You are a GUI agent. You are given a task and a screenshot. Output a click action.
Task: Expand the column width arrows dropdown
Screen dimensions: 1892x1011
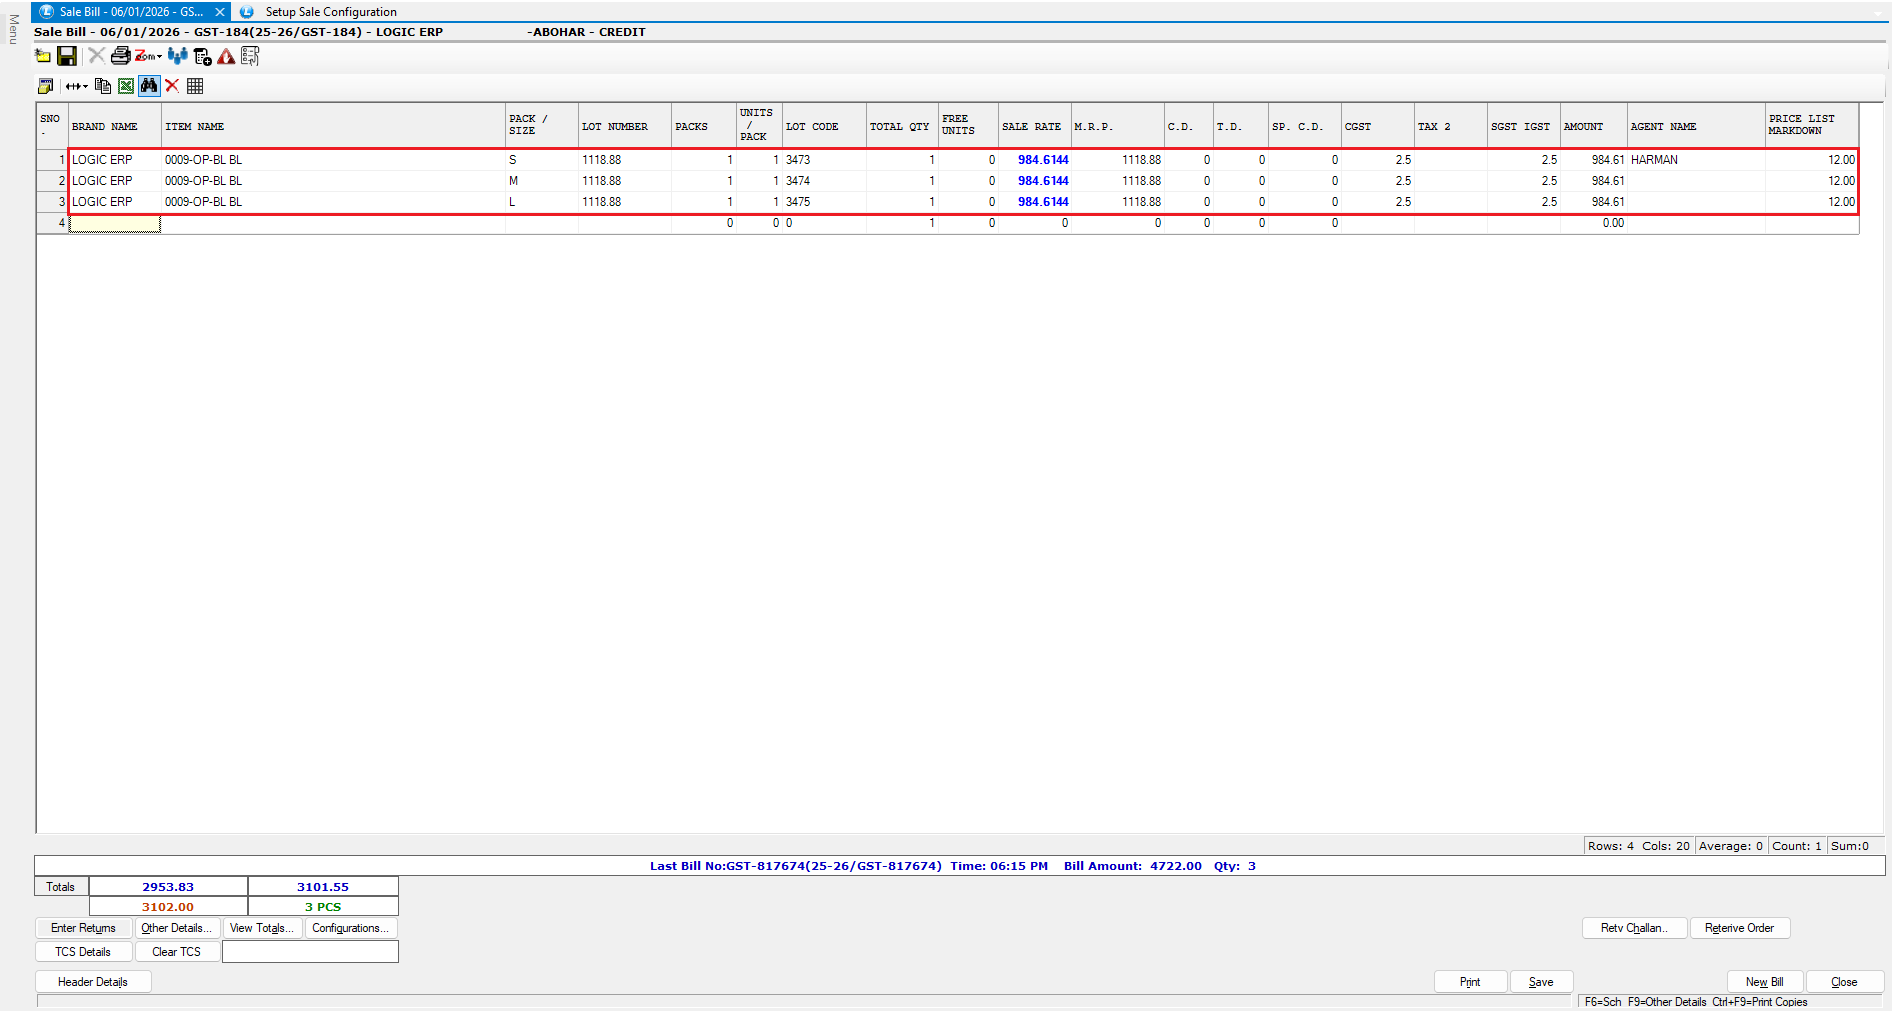click(76, 86)
